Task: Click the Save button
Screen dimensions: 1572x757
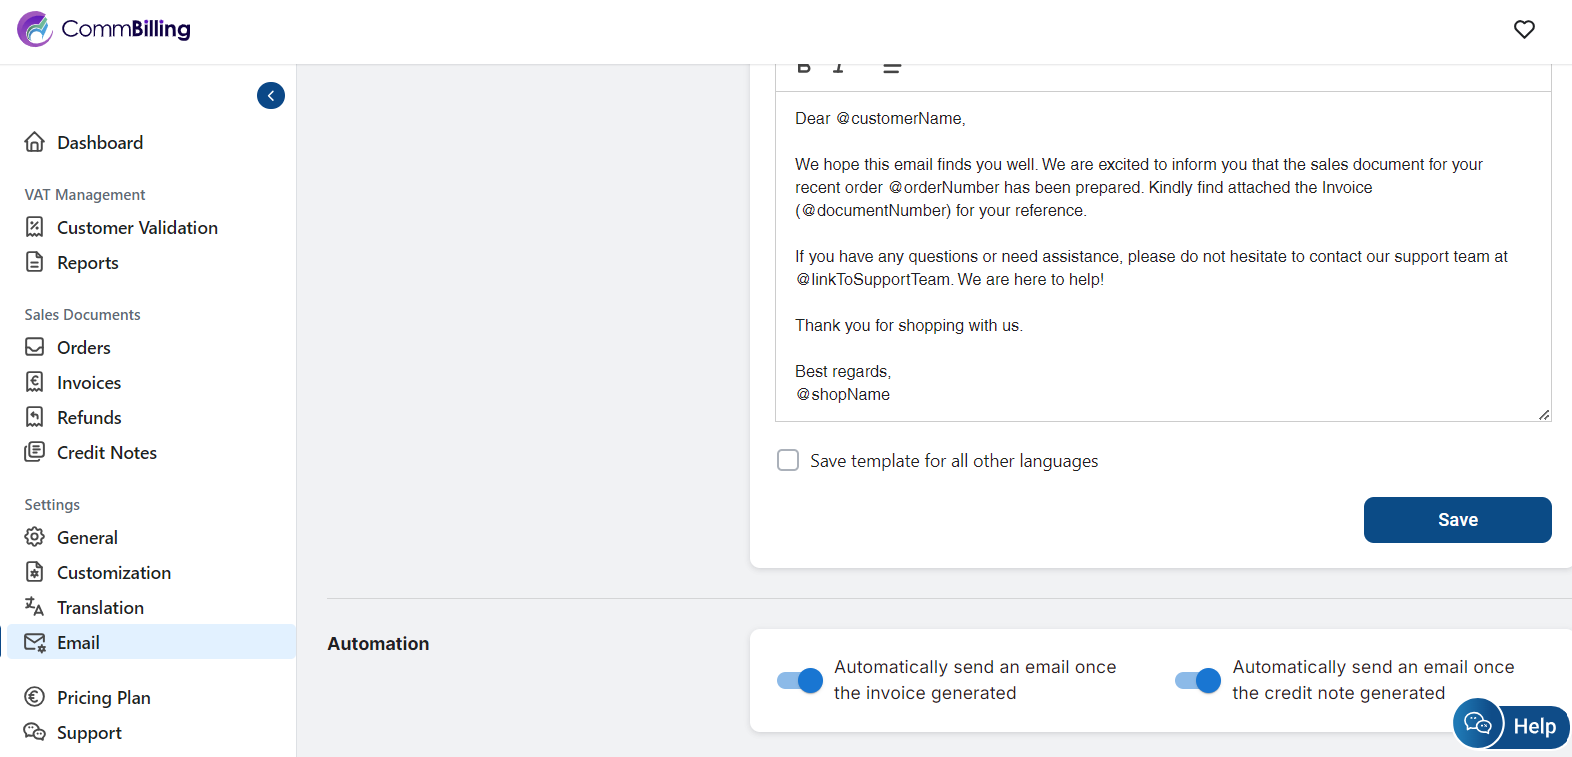Action: point(1457,520)
